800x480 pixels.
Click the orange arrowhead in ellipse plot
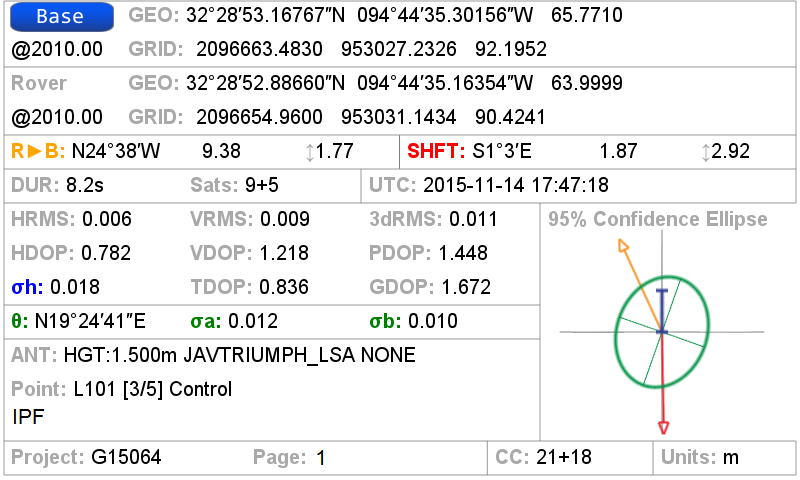click(624, 246)
